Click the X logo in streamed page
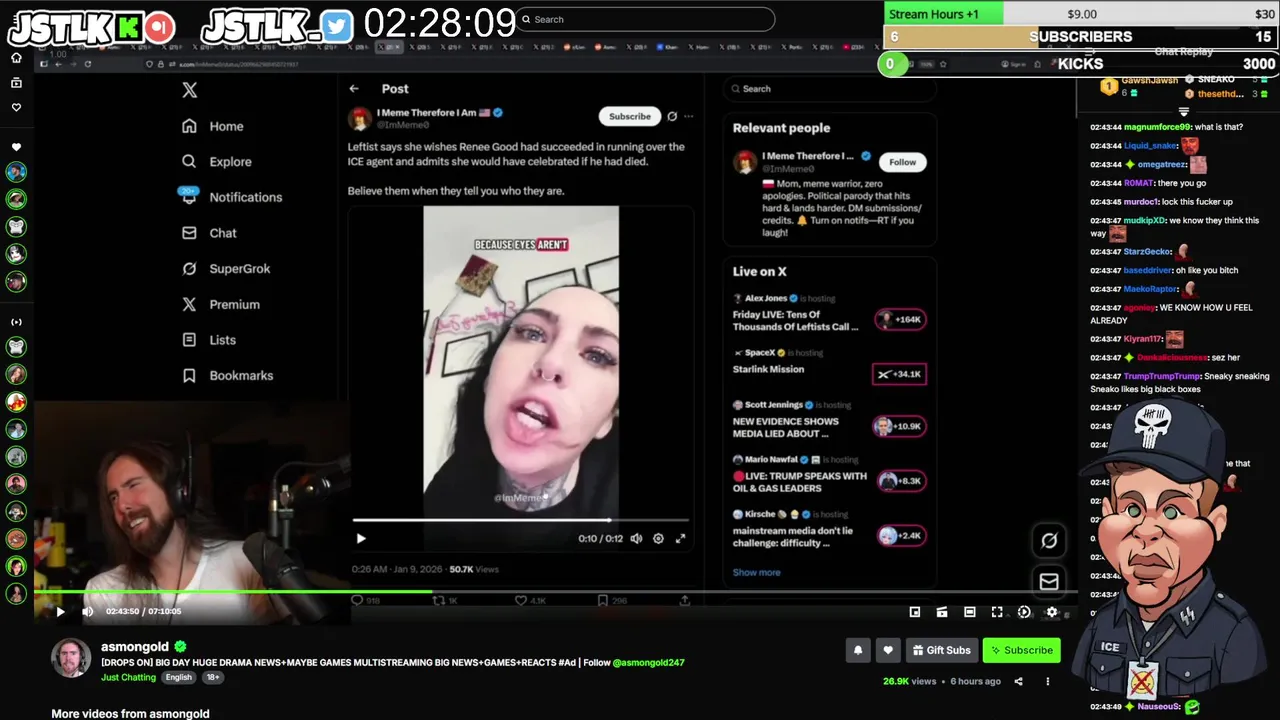Viewport: 1280px width, 720px height. coord(189,90)
